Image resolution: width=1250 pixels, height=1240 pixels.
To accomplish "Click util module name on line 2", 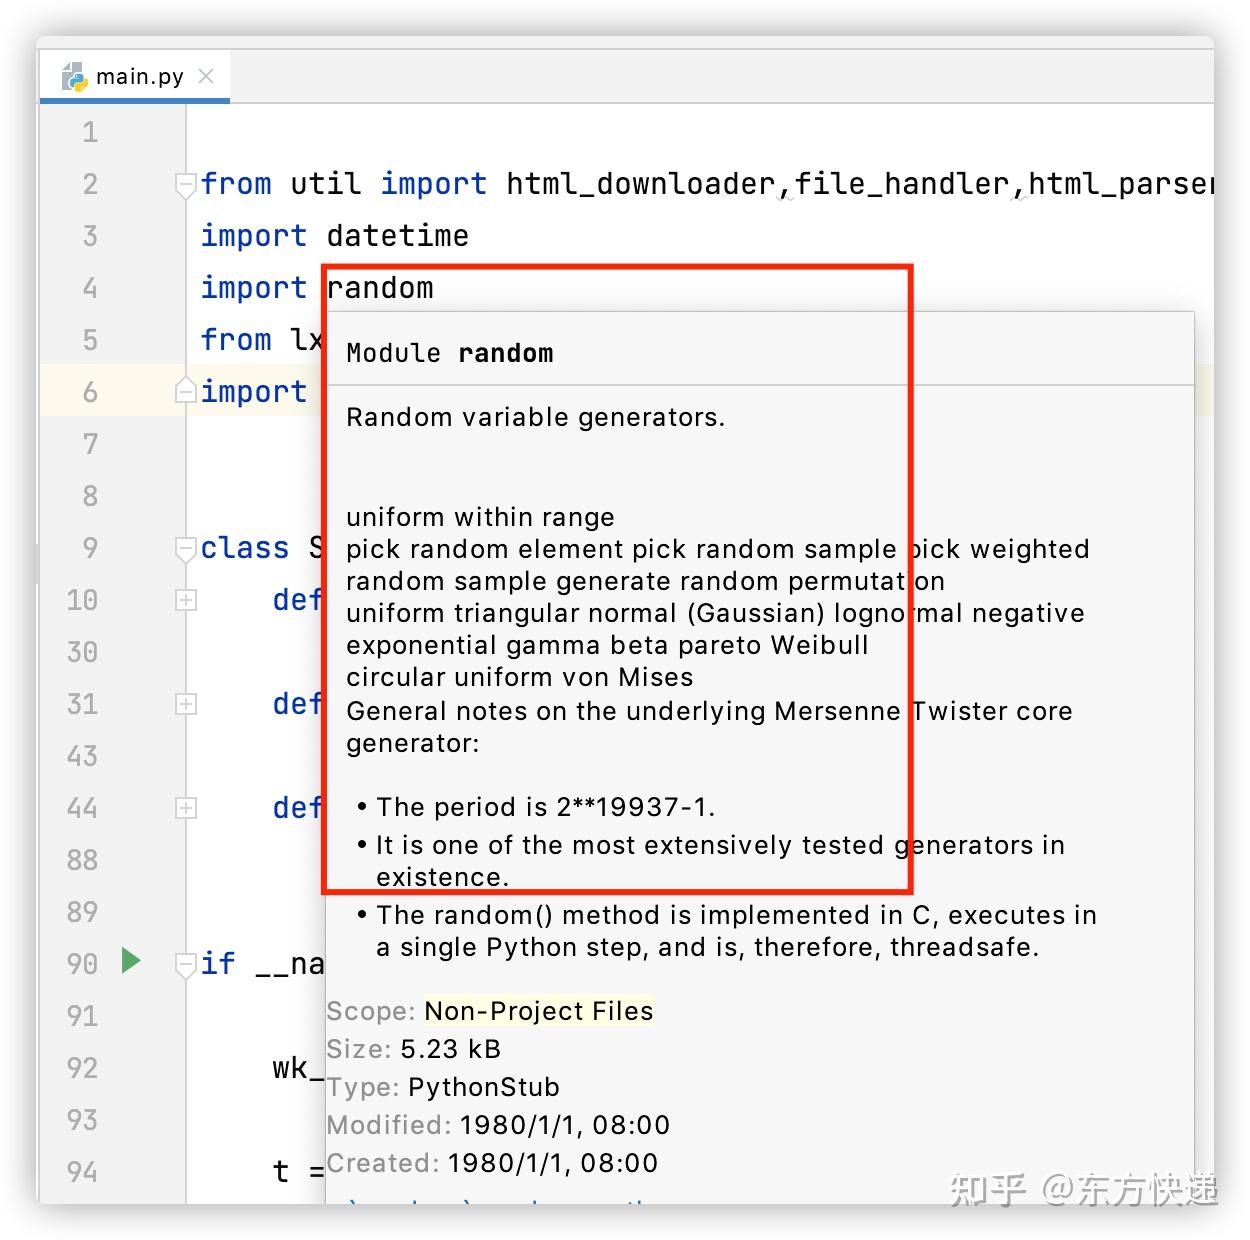I will [x=325, y=184].
